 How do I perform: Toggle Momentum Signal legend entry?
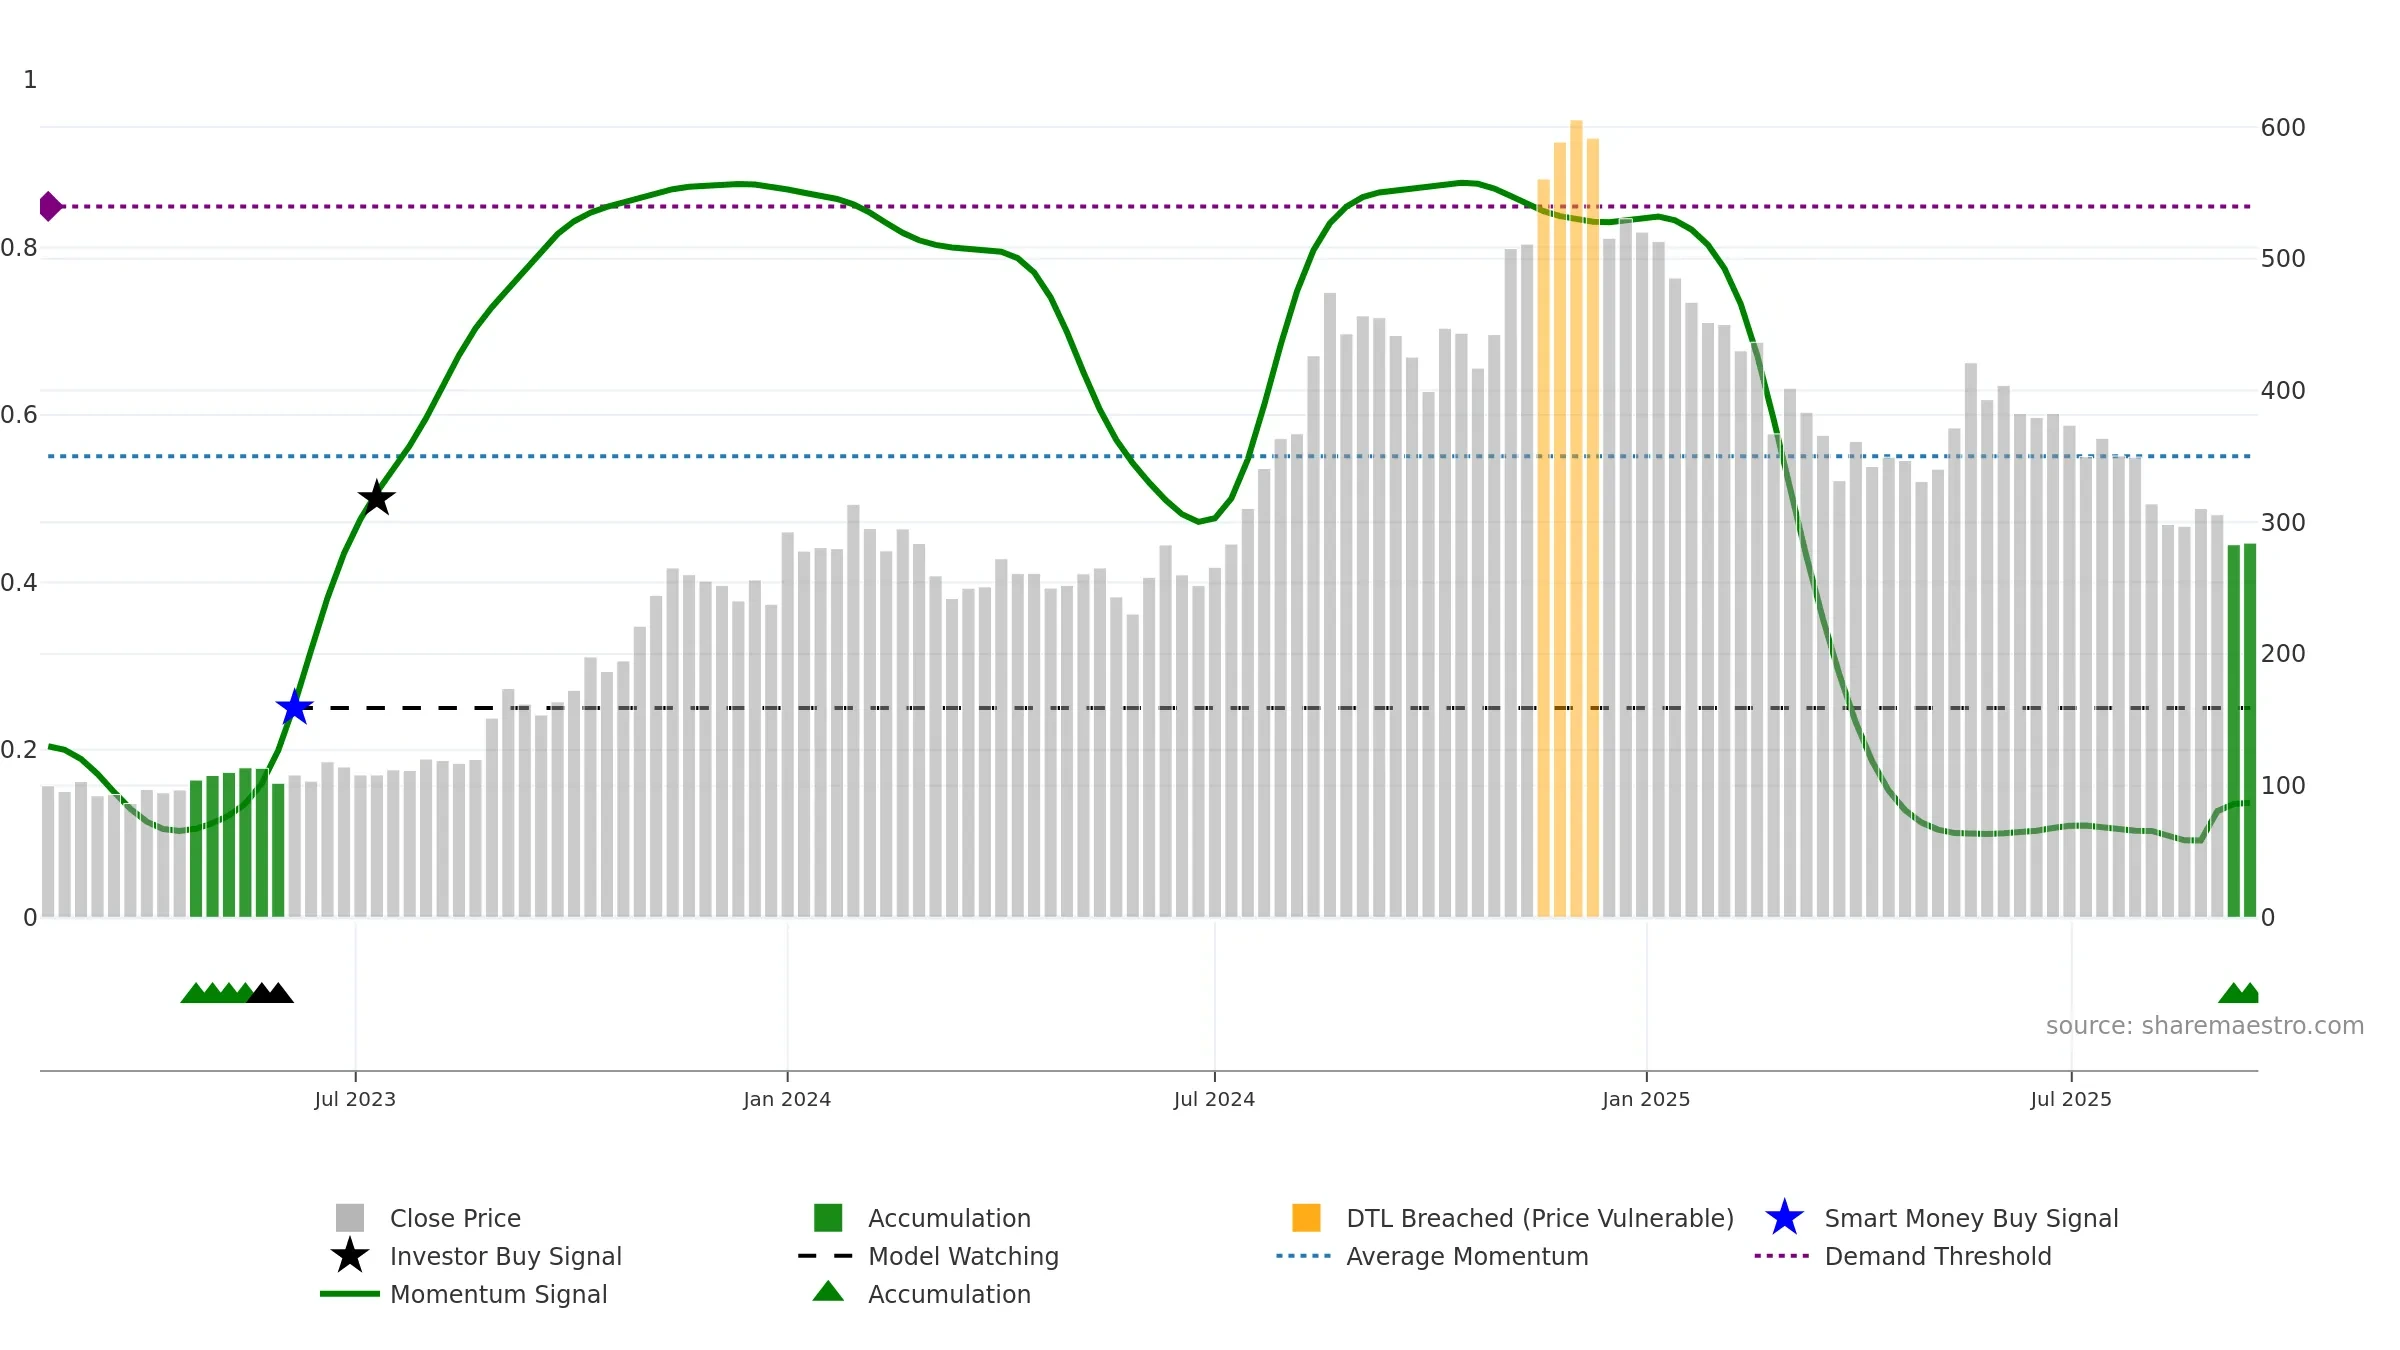[x=498, y=1294]
